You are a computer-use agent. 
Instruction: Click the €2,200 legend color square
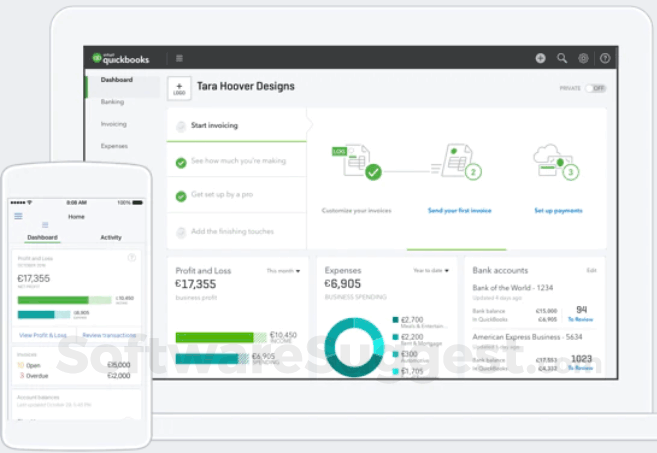(395, 337)
